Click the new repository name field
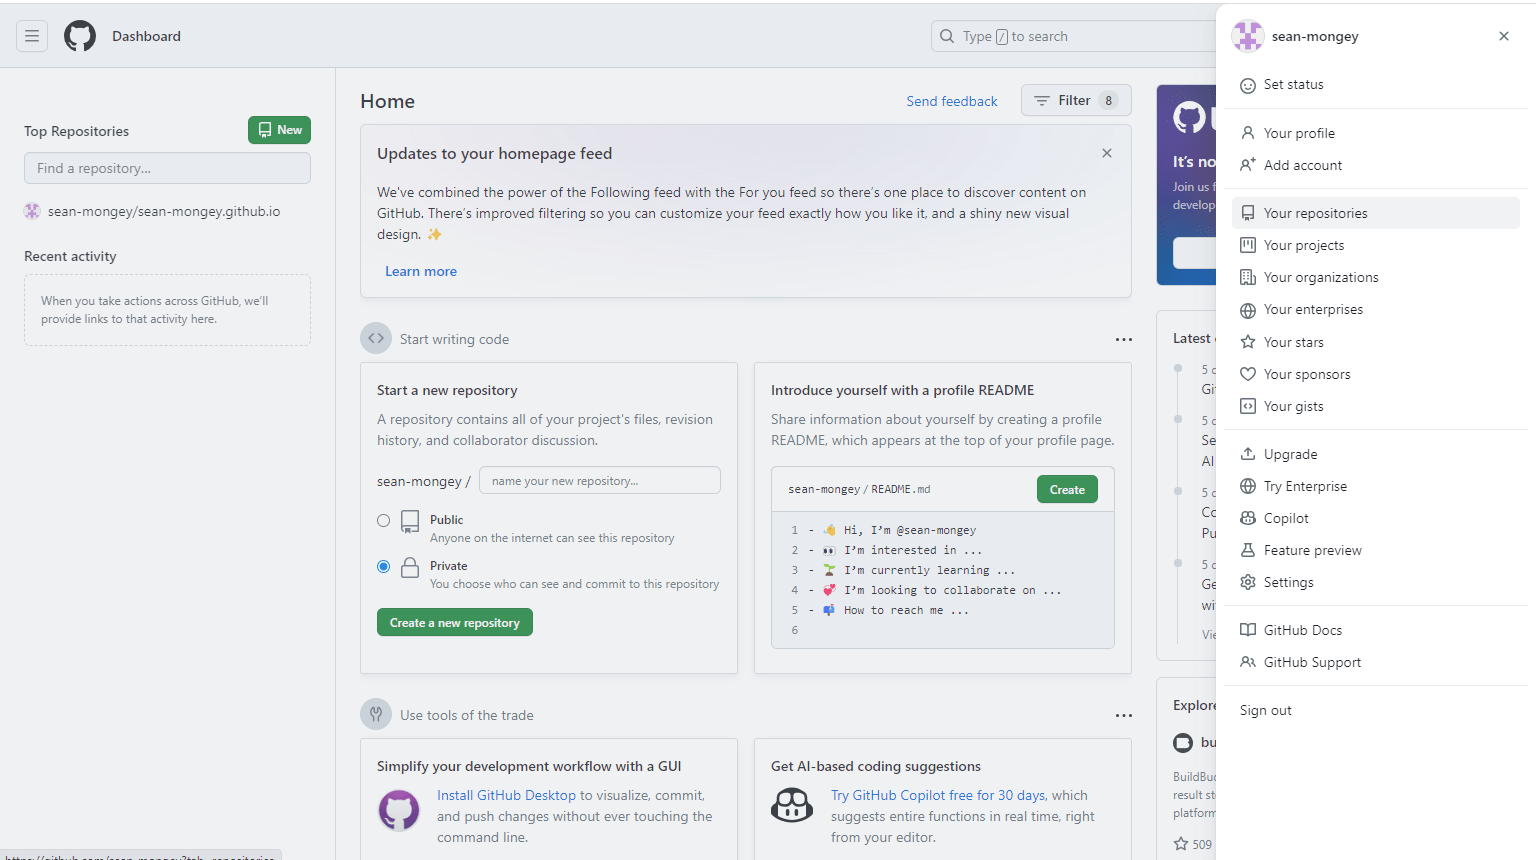Image resolution: width=1536 pixels, height=860 pixels. tap(600, 480)
